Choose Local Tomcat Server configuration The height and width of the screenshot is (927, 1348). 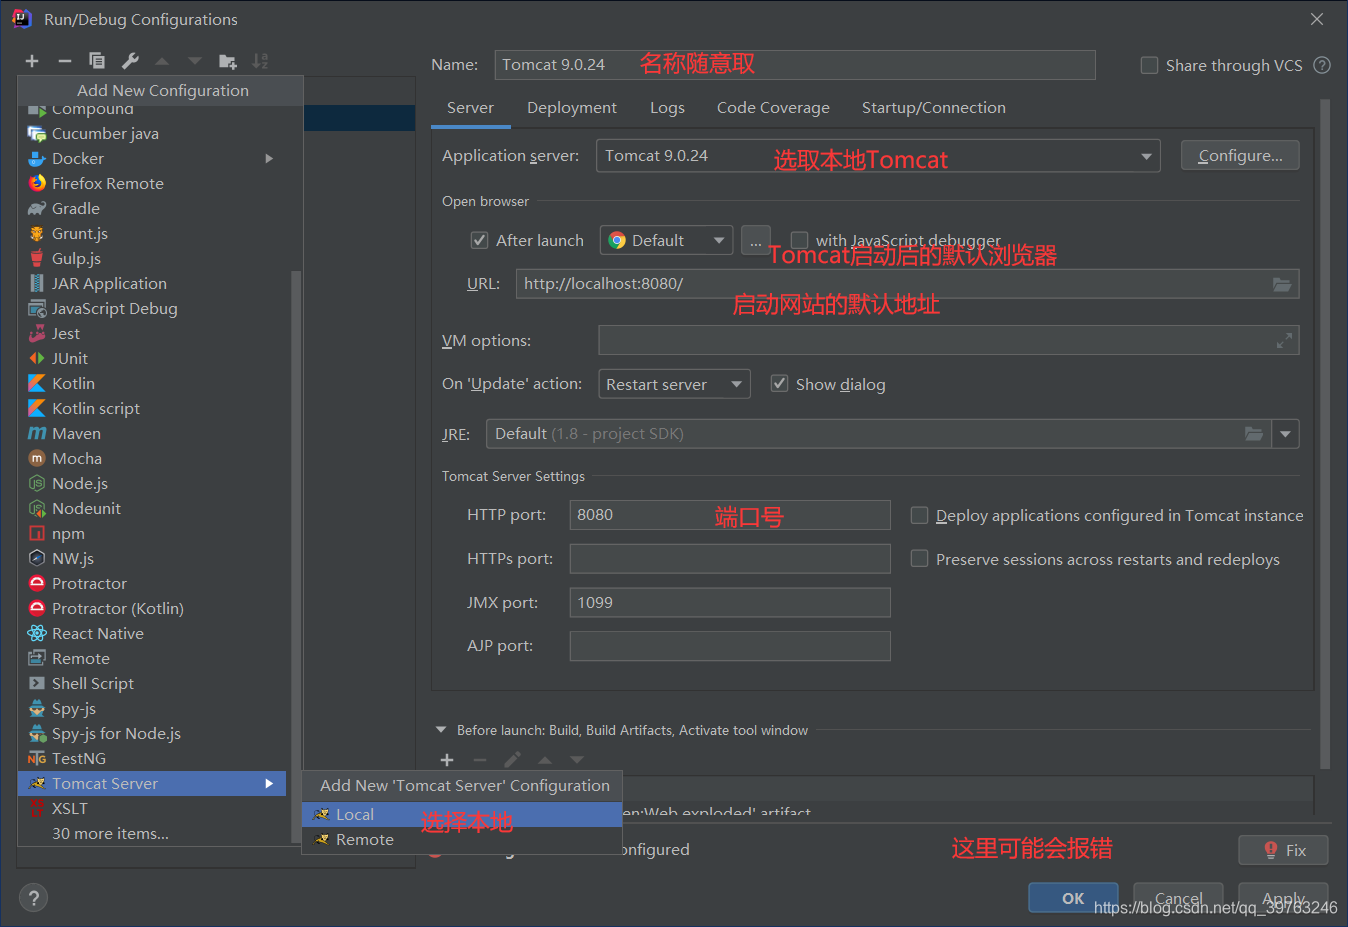[462, 815]
